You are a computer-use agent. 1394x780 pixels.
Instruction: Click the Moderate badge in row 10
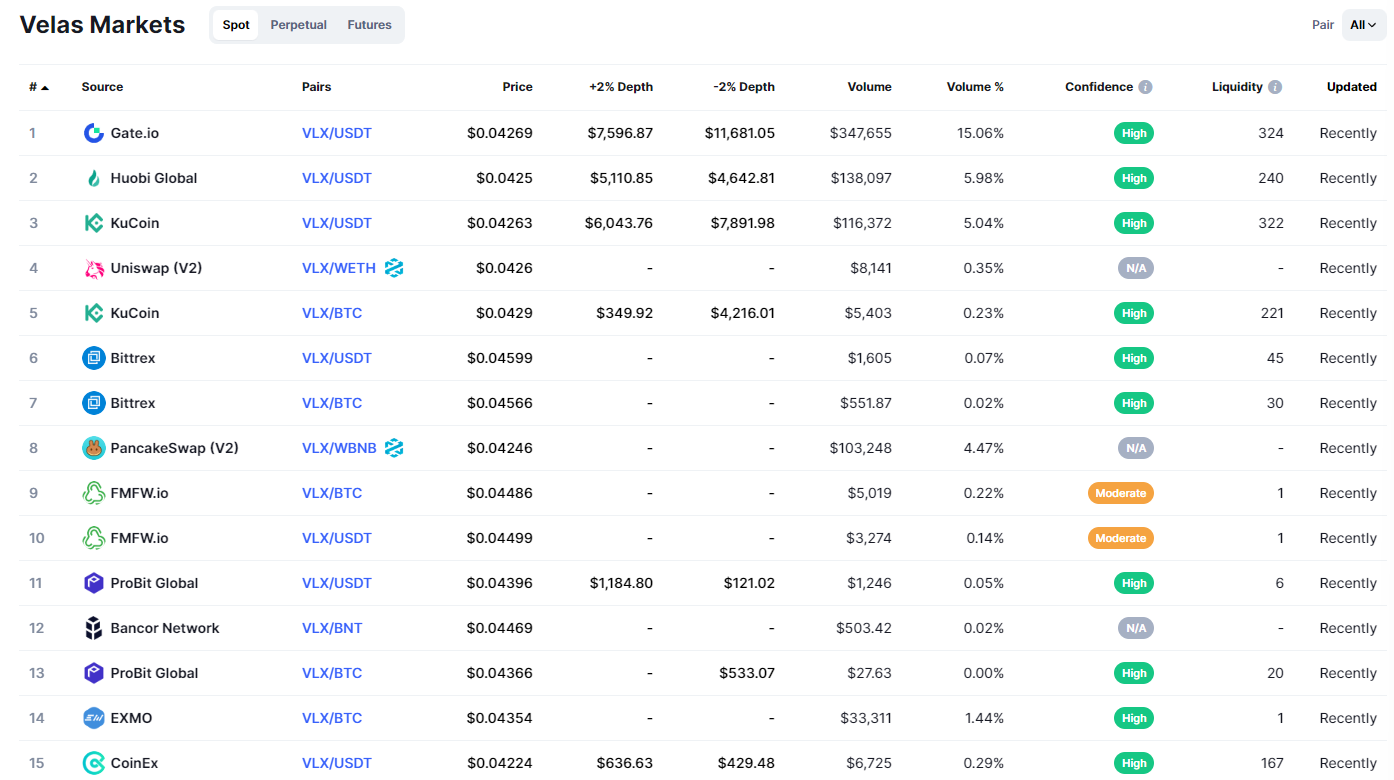click(x=1121, y=538)
